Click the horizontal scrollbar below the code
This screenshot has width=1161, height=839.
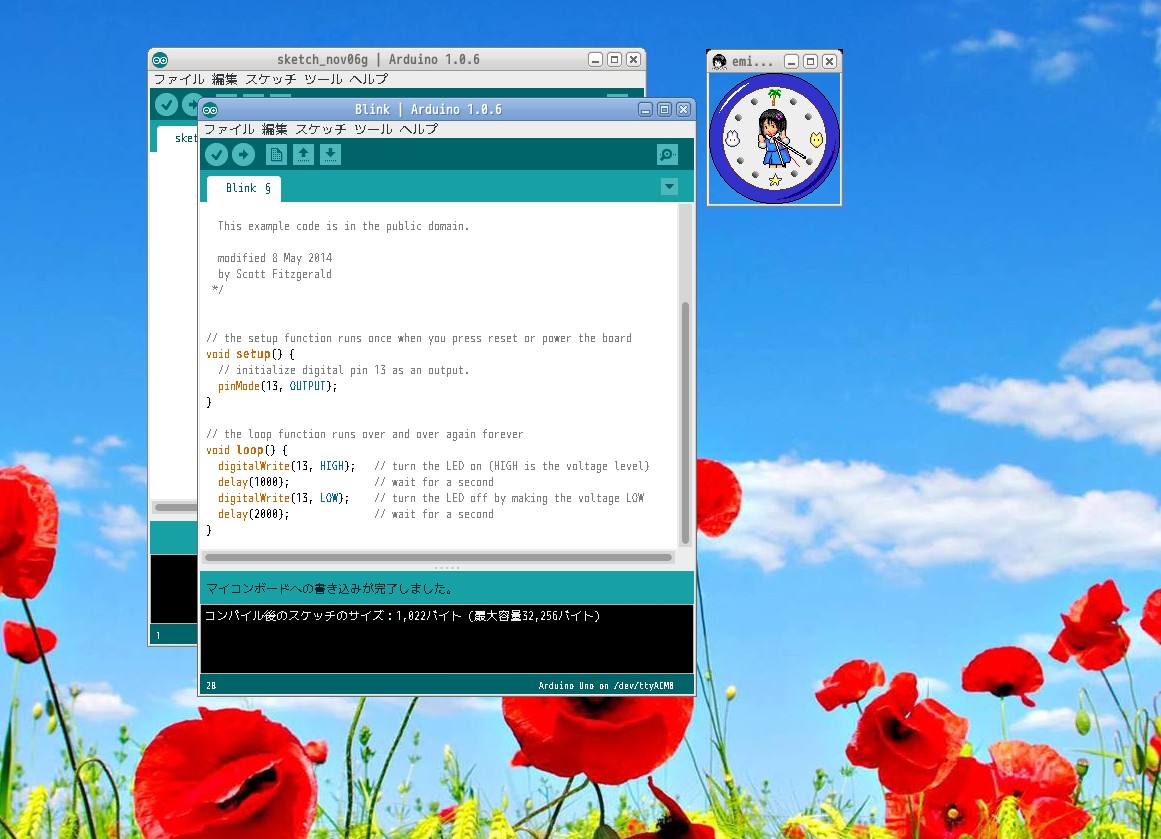(430, 556)
